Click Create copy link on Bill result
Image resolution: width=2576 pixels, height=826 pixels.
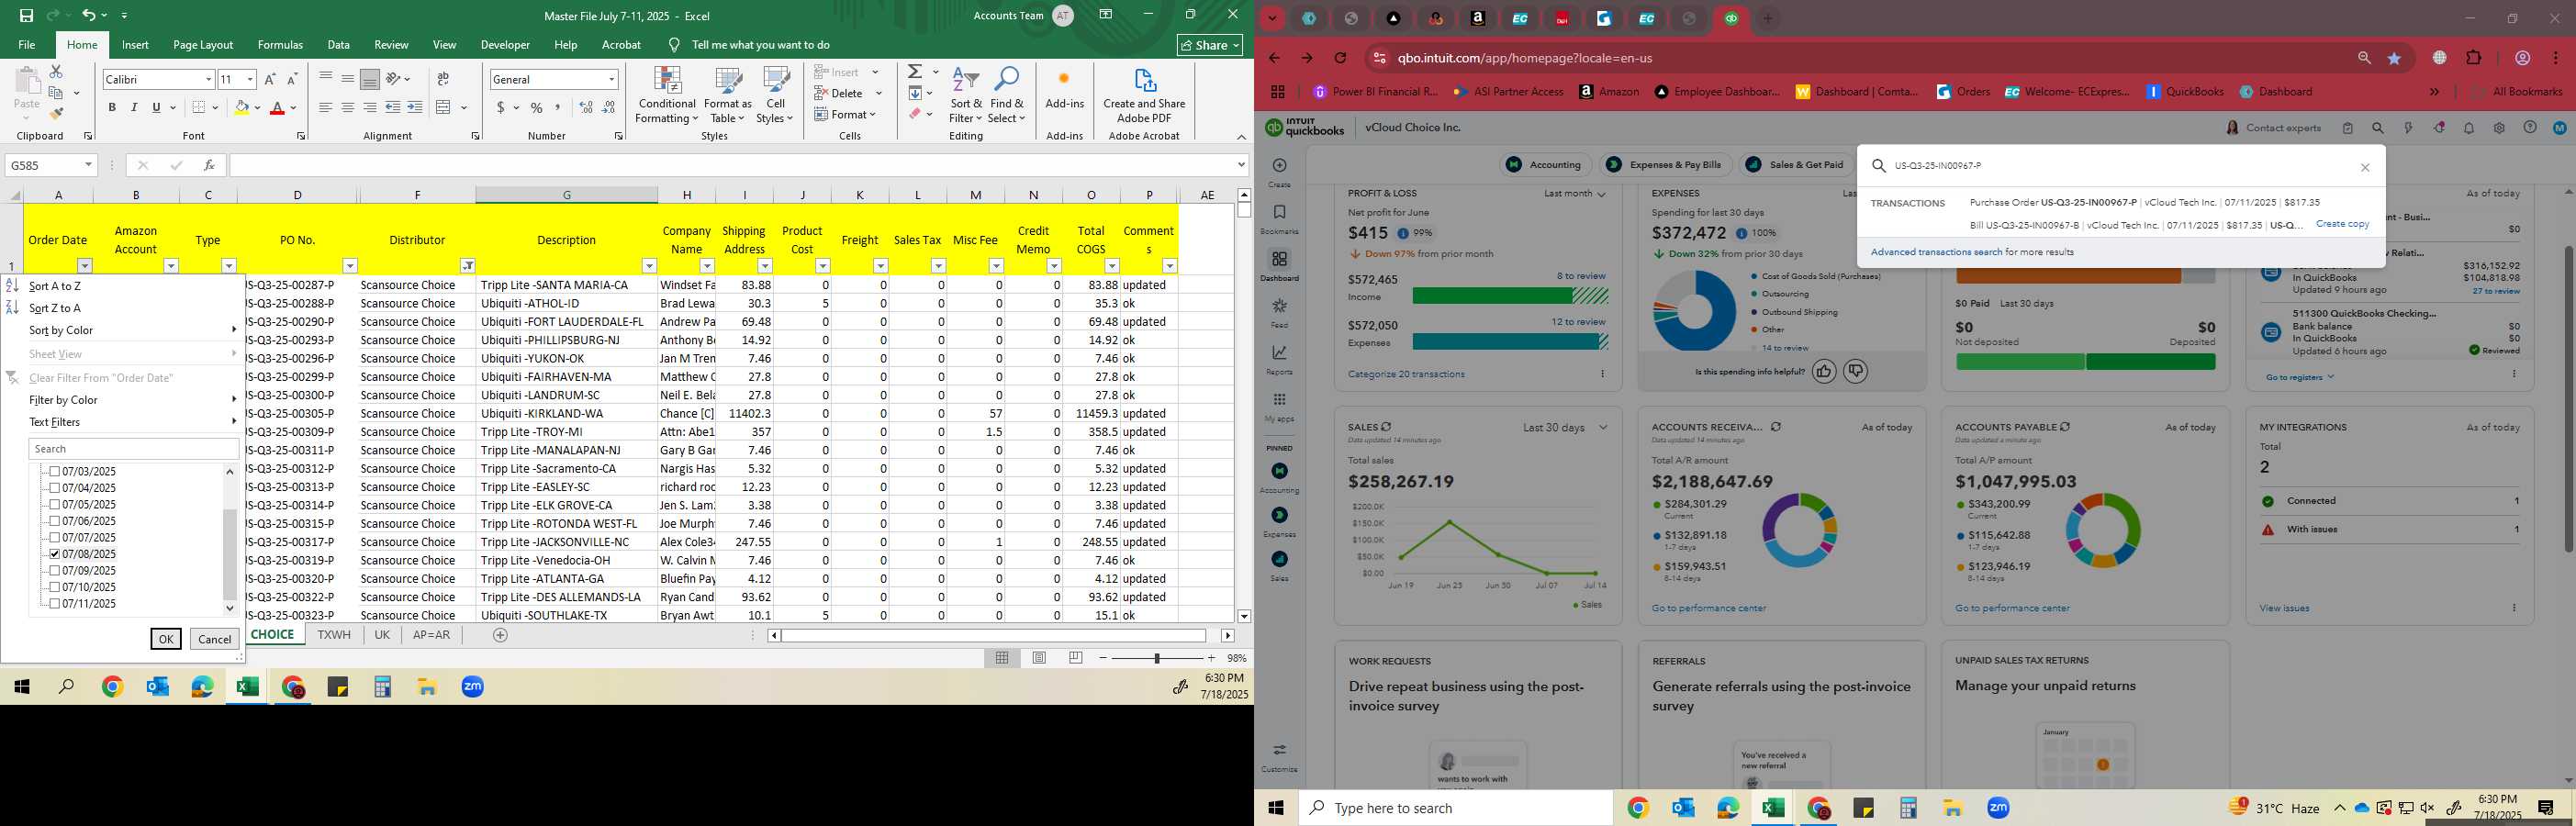coord(2342,224)
